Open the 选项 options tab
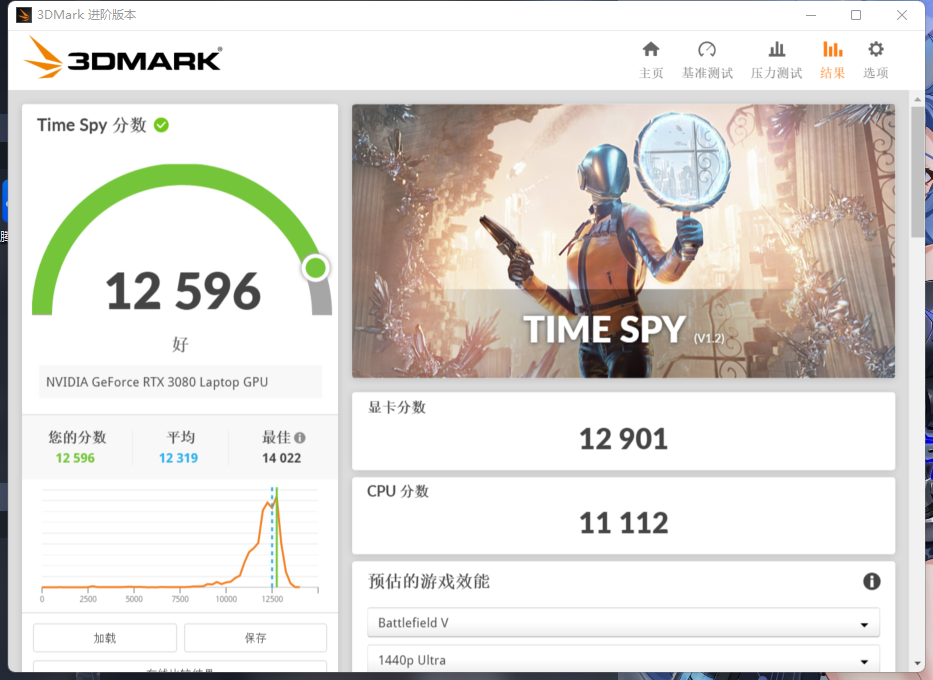The image size is (933, 680). 876,60
